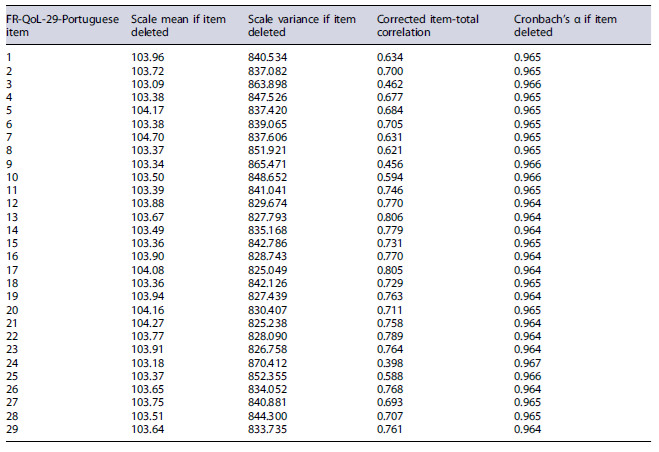Select correlation value 0.456 for item 9
659x452 pixels.
click(389, 161)
